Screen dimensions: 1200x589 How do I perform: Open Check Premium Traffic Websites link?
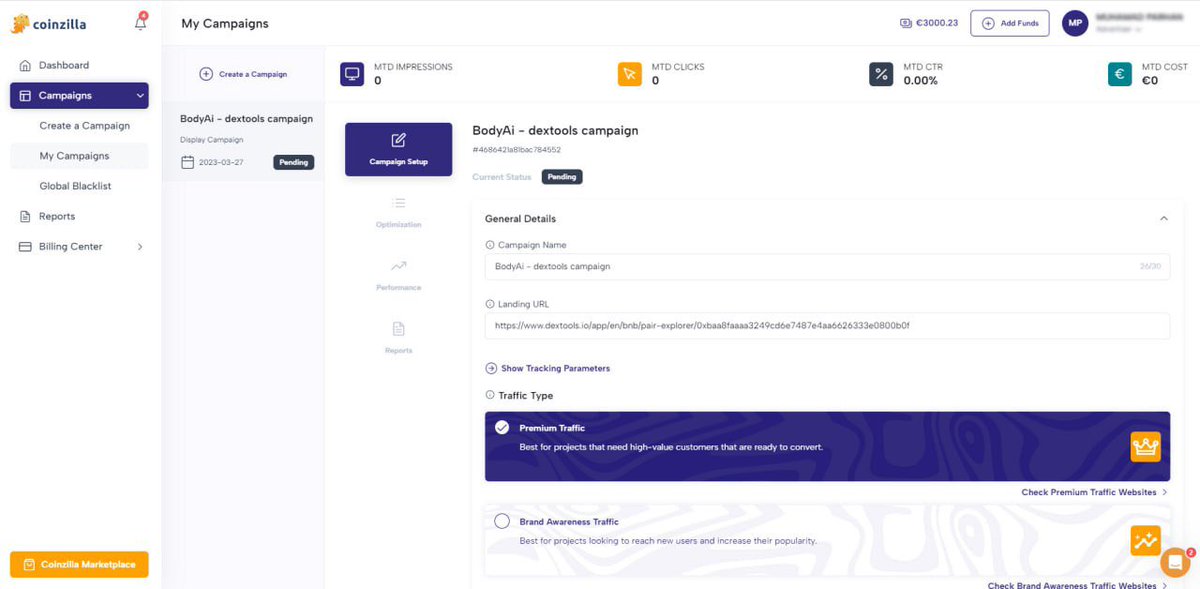pos(1094,492)
